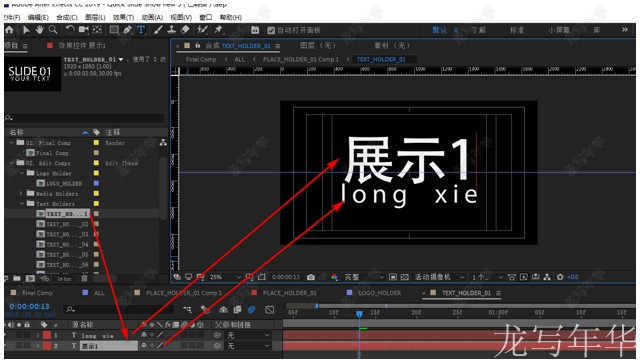The width and height of the screenshot is (640, 363).
Task: Click the red label color of layer 1
Action: pos(47,335)
